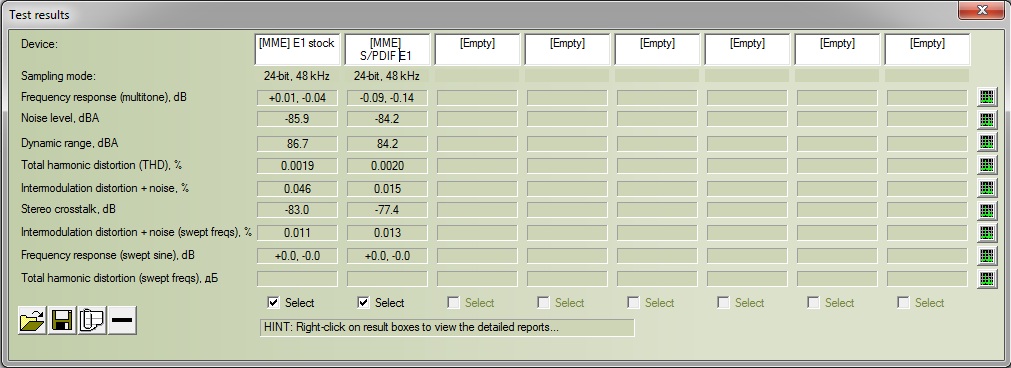Image resolution: width=1011 pixels, height=368 pixels.
Task: Click the HINT right-click message bar
Action: [x=447, y=327]
